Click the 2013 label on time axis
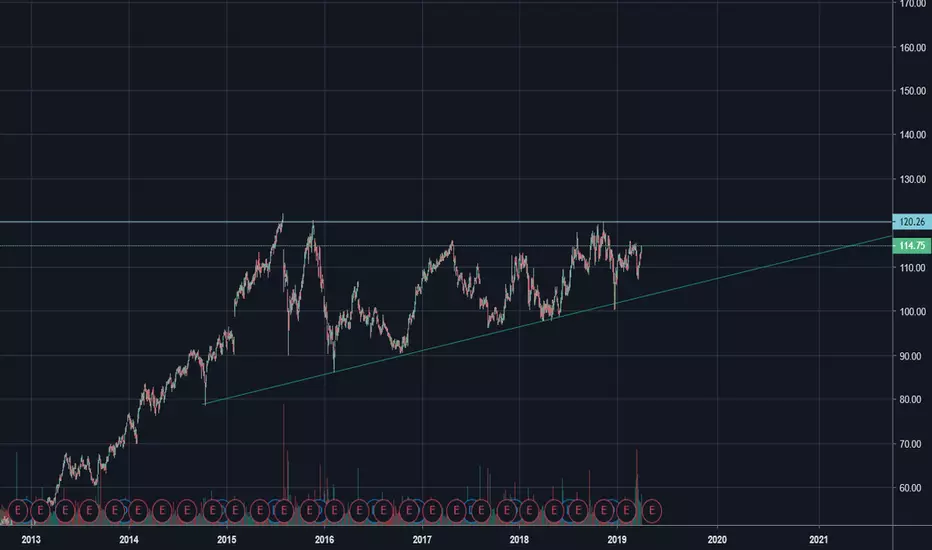This screenshot has width=932, height=550. click(31, 540)
